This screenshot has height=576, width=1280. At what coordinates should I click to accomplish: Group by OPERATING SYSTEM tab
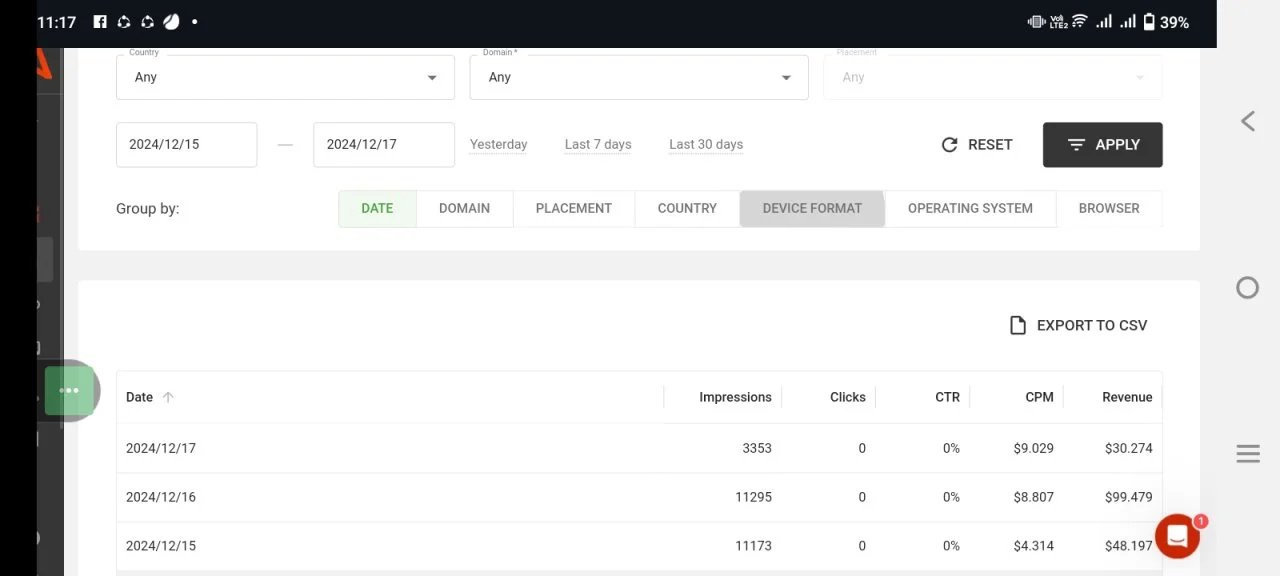tap(970, 208)
